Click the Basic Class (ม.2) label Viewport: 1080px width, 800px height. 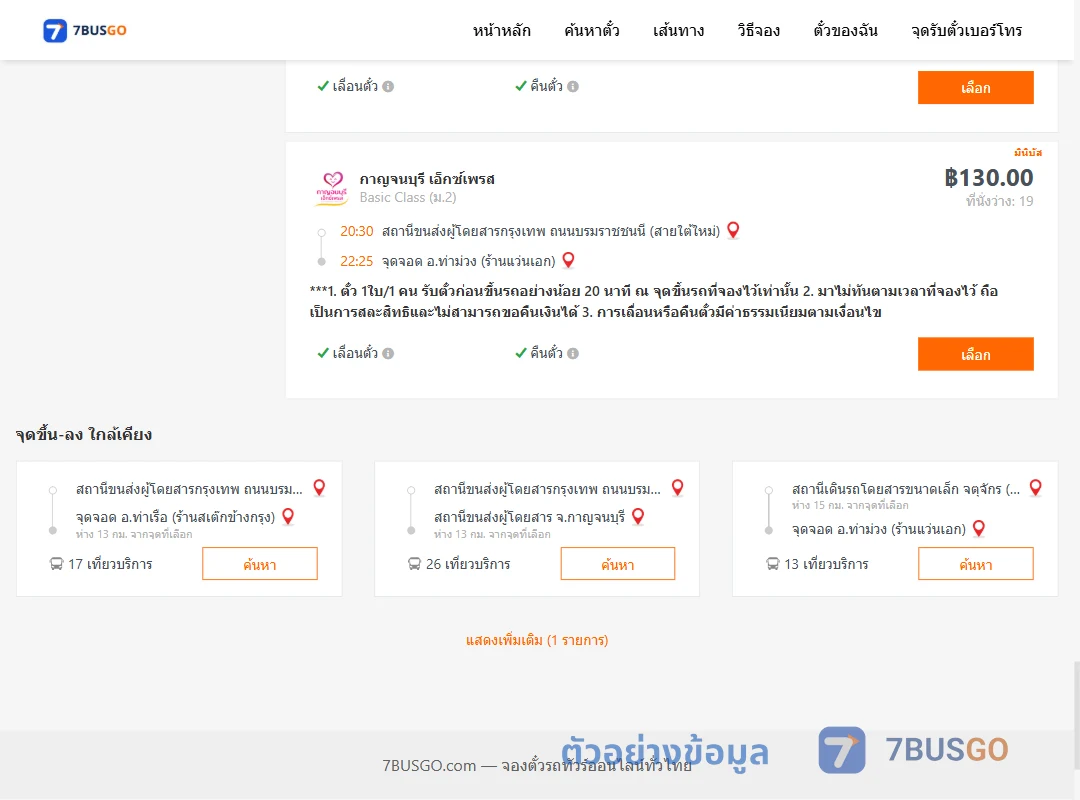pyautogui.click(x=408, y=198)
